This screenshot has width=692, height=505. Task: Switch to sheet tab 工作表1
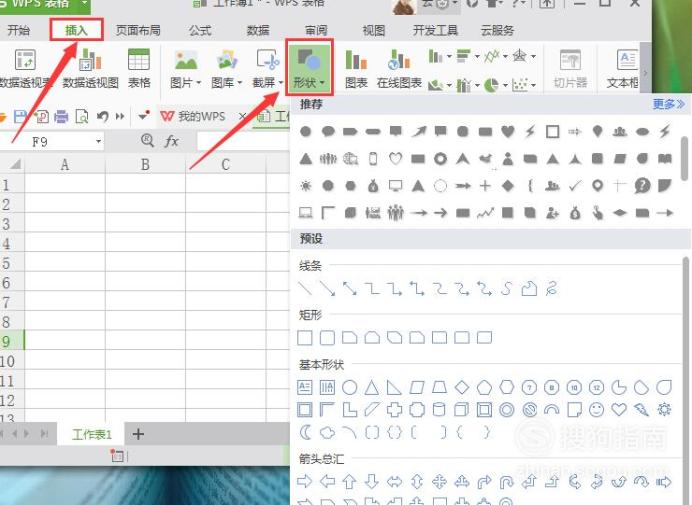point(91,434)
